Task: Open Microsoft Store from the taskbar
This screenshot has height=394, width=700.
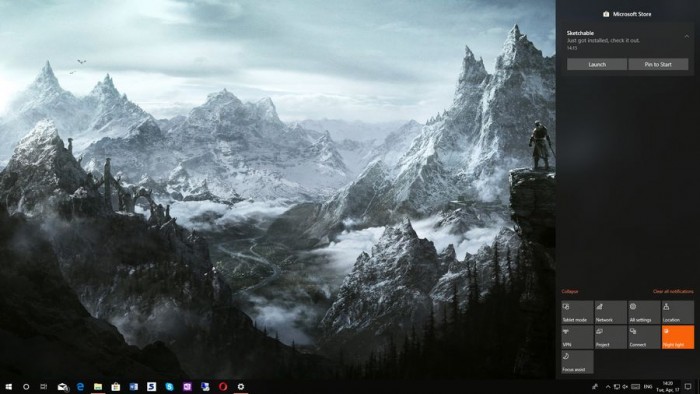Action: point(116,387)
